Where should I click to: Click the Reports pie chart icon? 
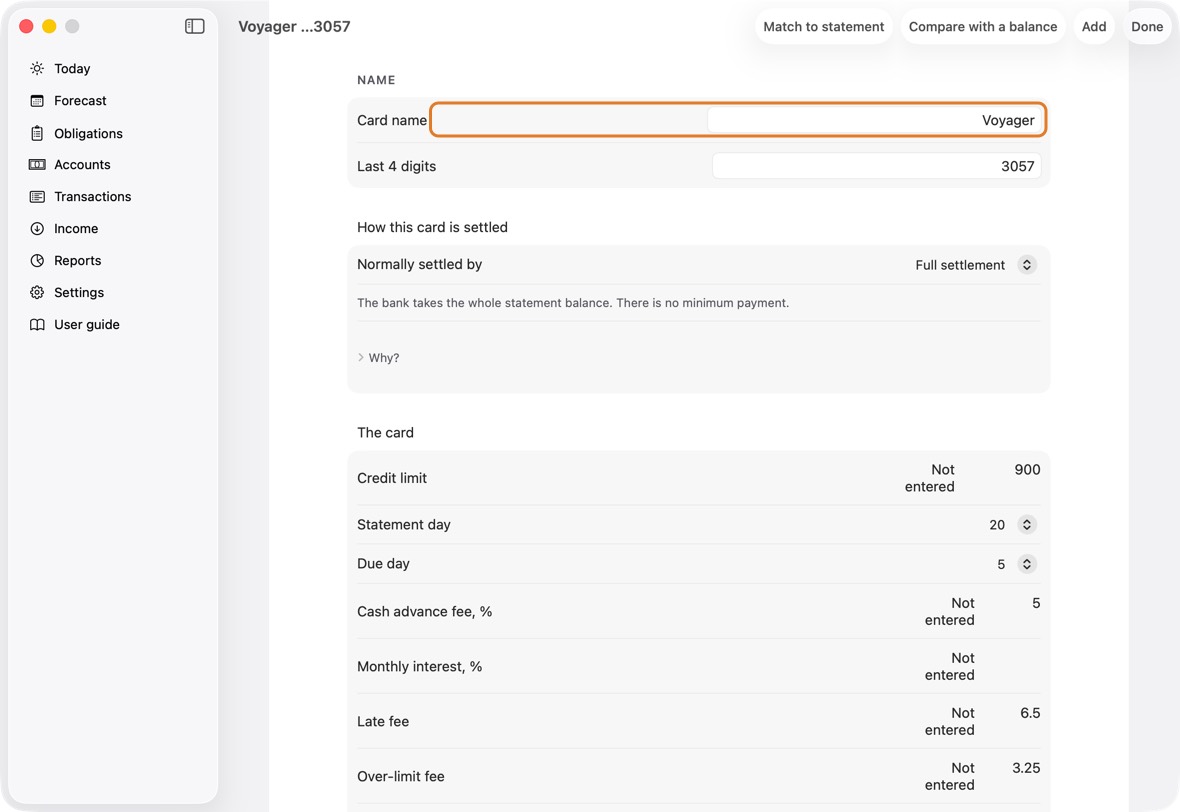[x=37, y=260]
